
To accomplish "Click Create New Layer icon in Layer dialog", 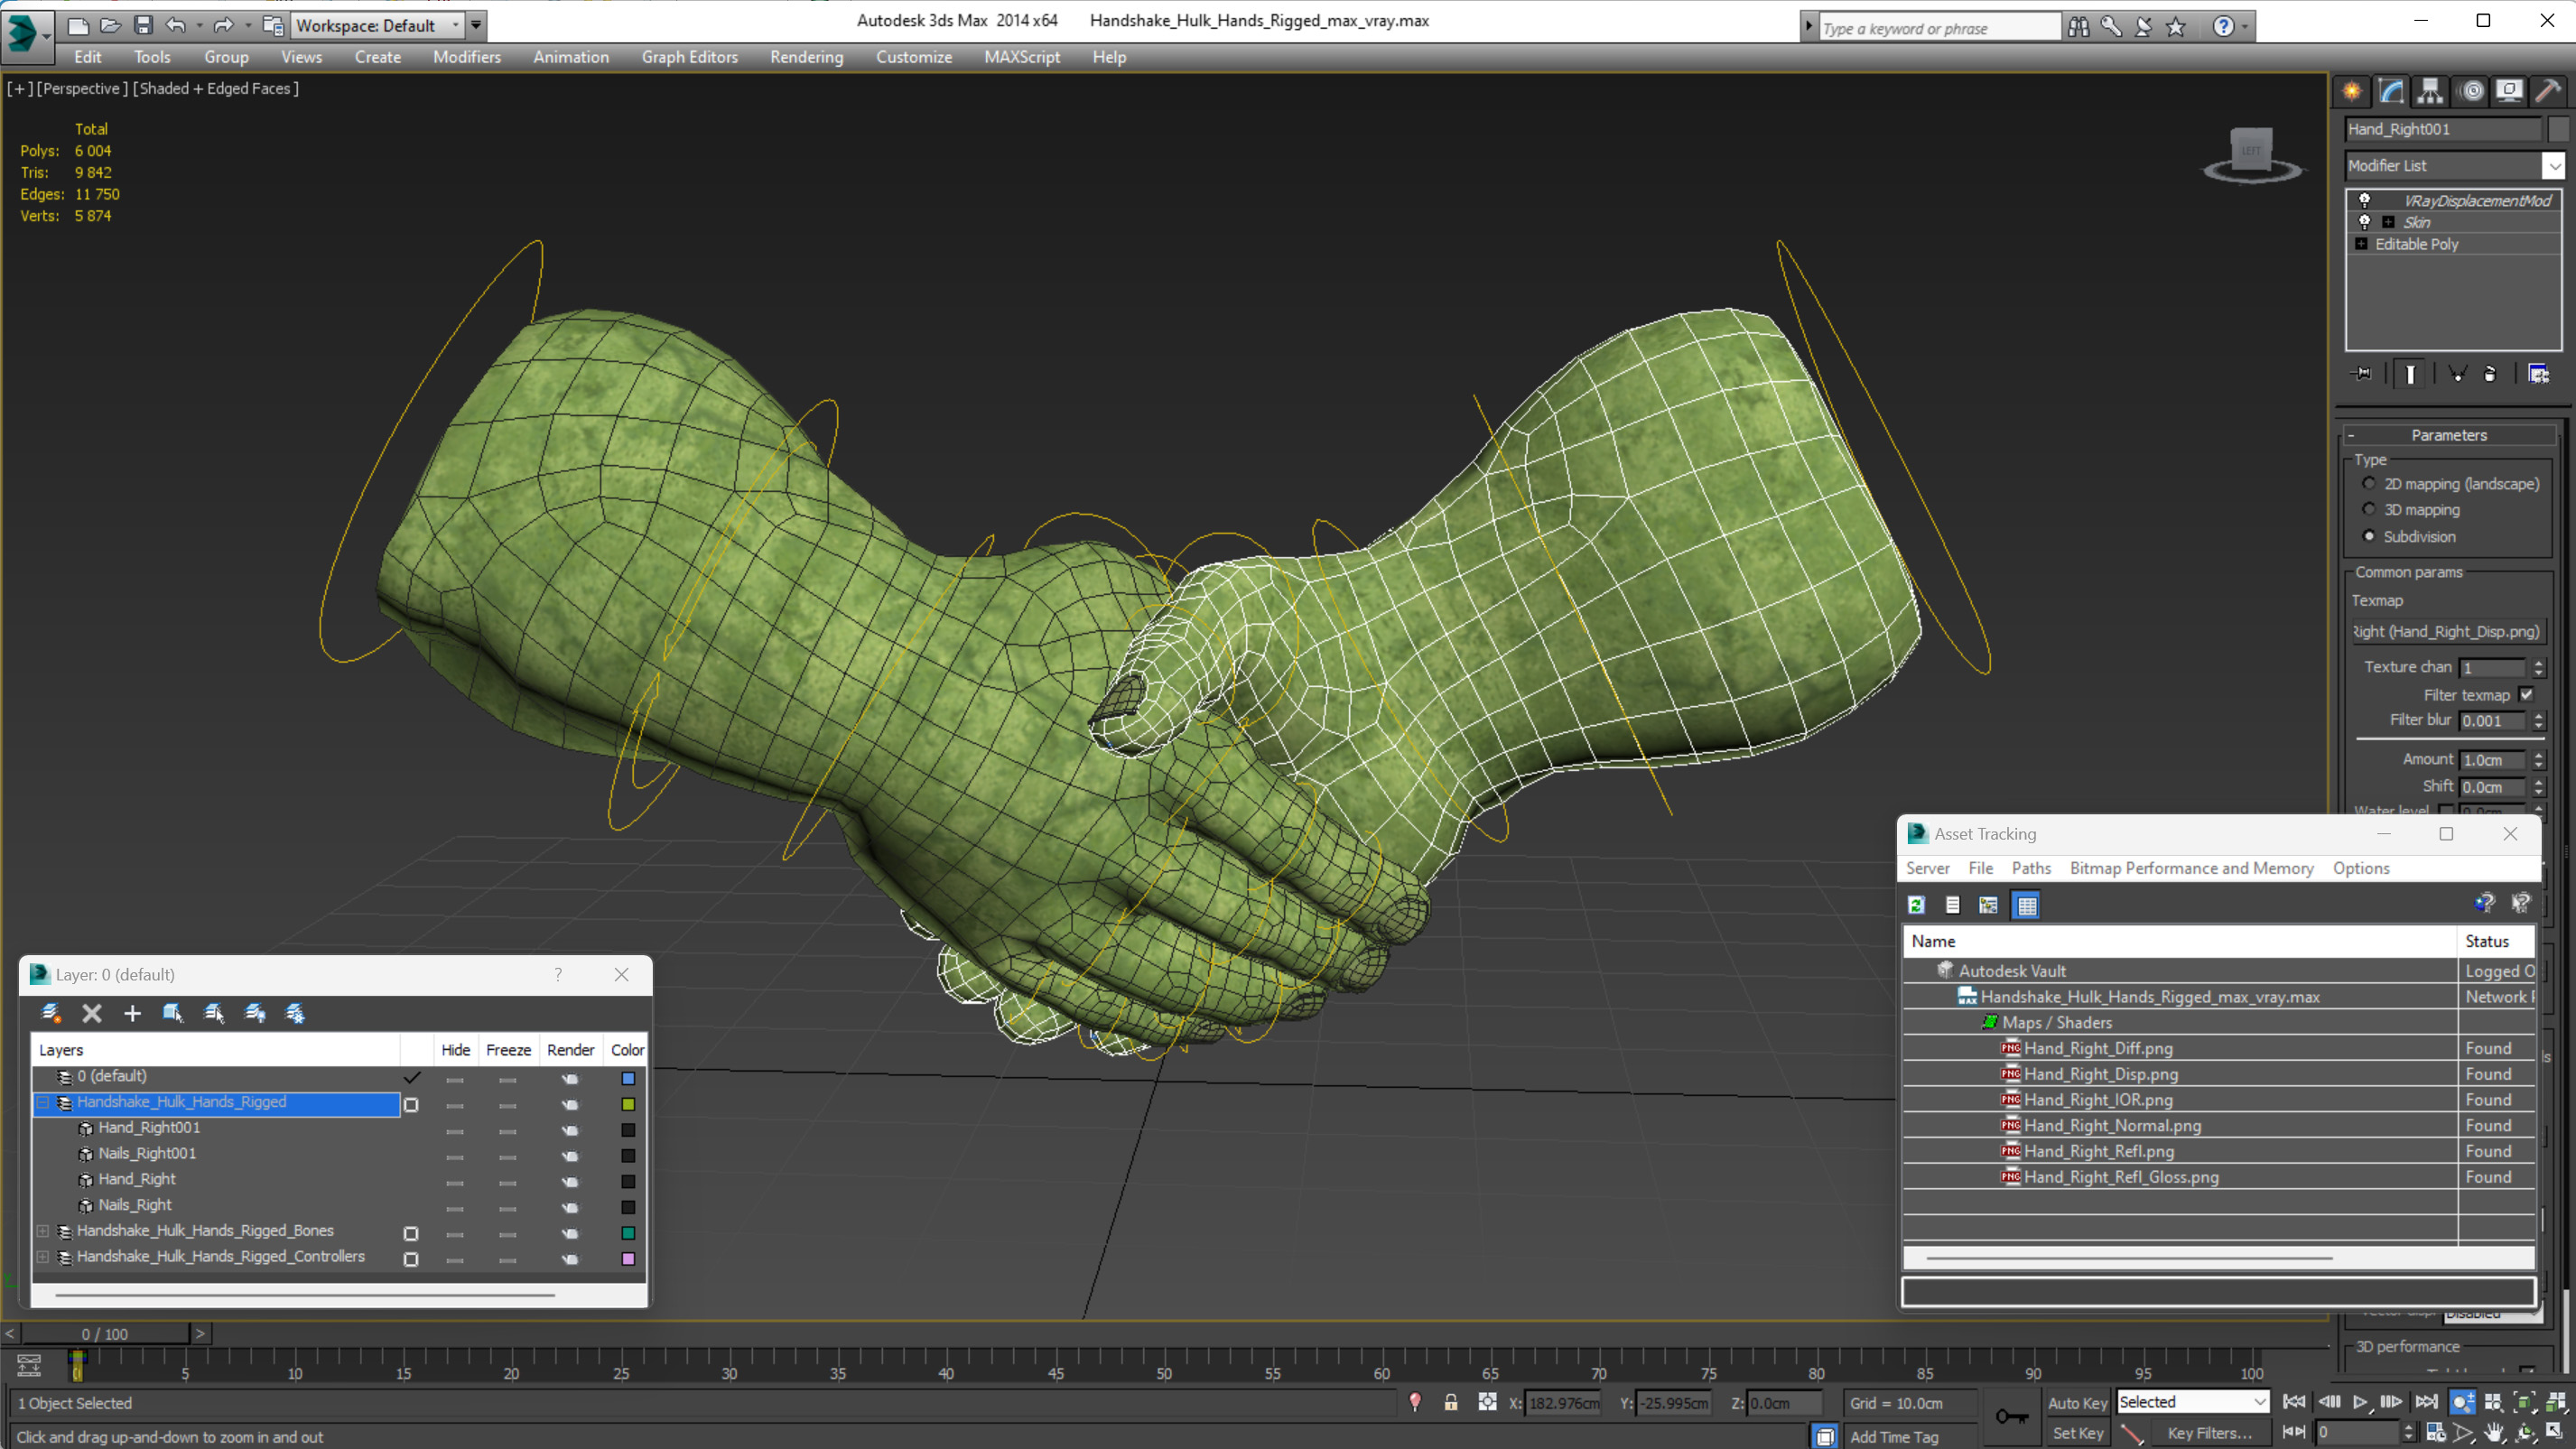I will 50,1013.
